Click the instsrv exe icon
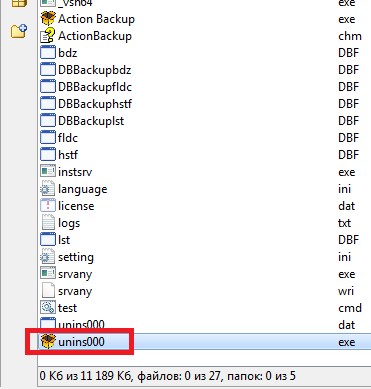371x389 pixels. pyautogui.click(x=48, y=172)
